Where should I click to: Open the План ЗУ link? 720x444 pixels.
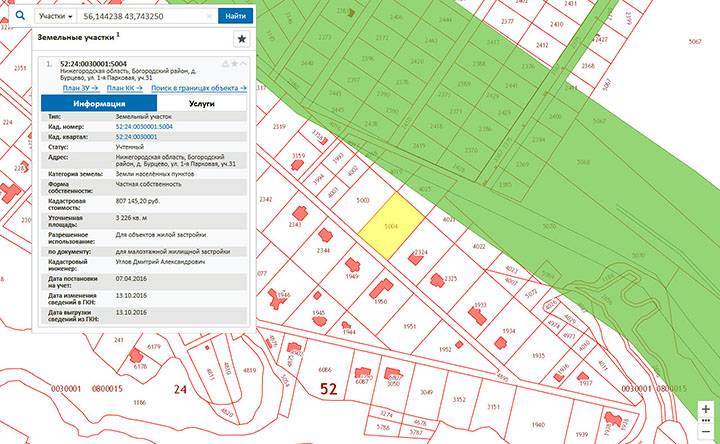click(80, 88)
